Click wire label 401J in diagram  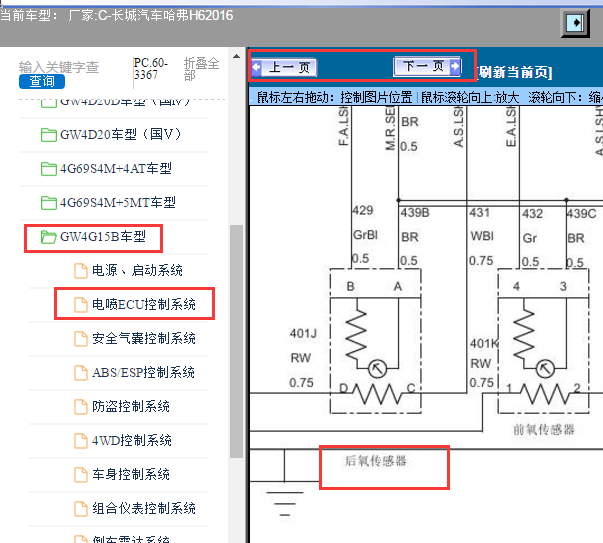[x=303, y=333]
